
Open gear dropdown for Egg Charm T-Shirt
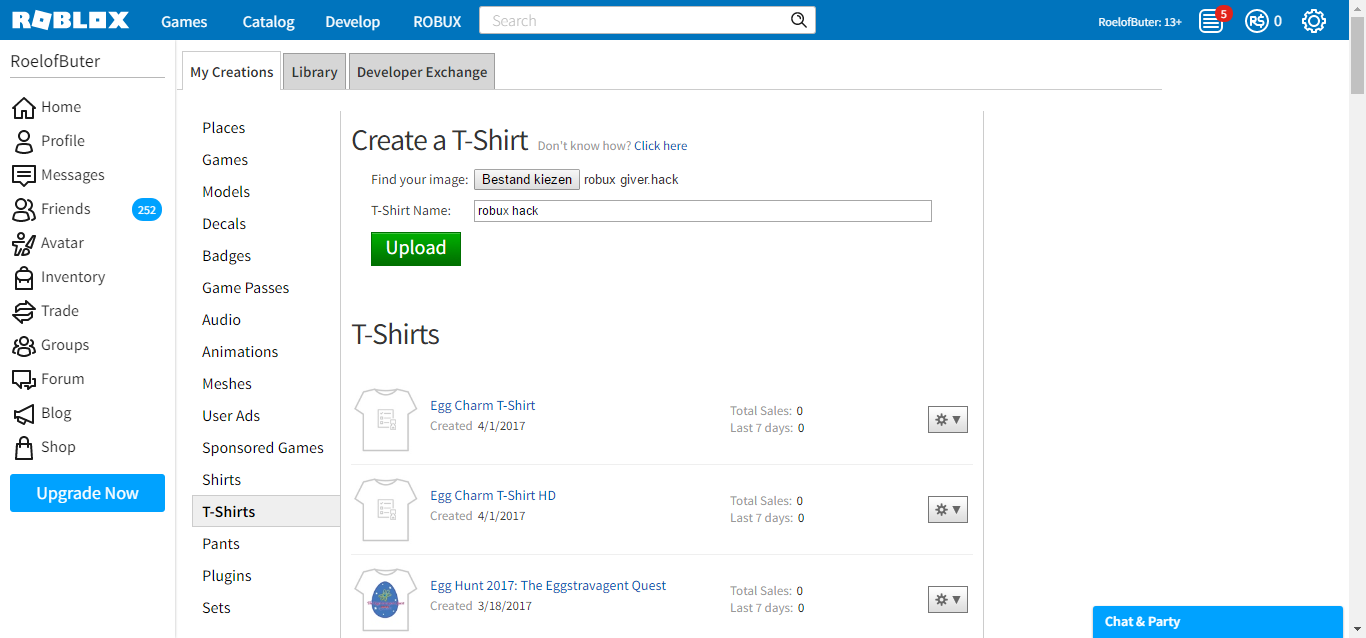click(948, 420)
